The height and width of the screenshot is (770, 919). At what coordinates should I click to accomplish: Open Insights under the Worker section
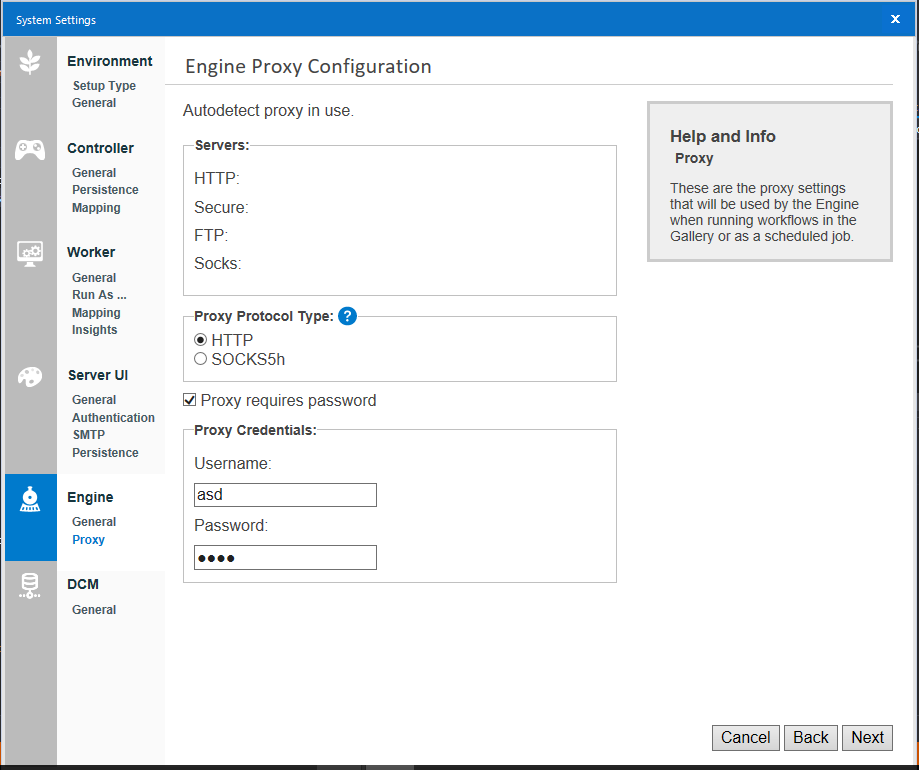94,330
